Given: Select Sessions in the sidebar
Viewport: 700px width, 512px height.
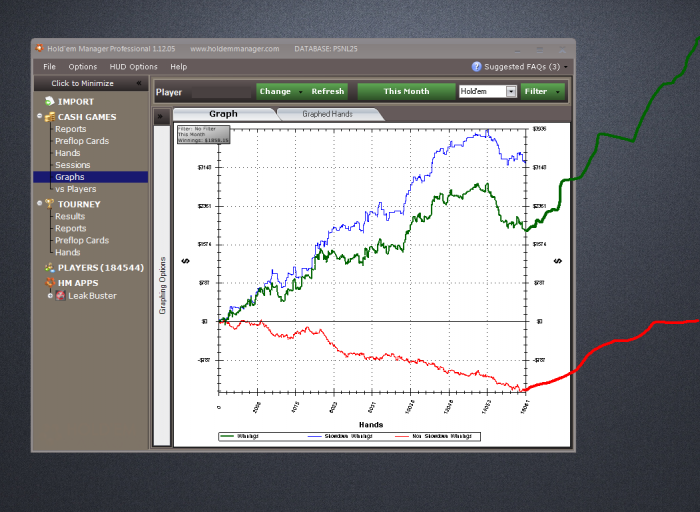Looking at the screenshot, I should tap(72, 165).
